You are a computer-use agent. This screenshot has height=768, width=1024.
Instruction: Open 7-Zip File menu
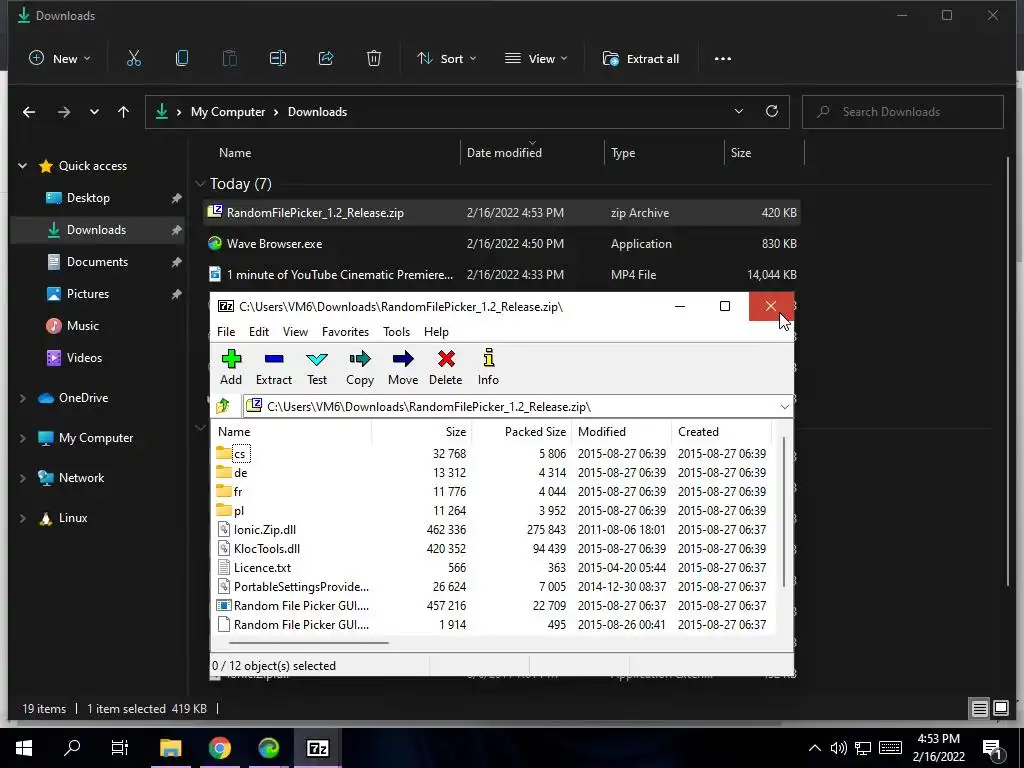[x=226, y=332]
